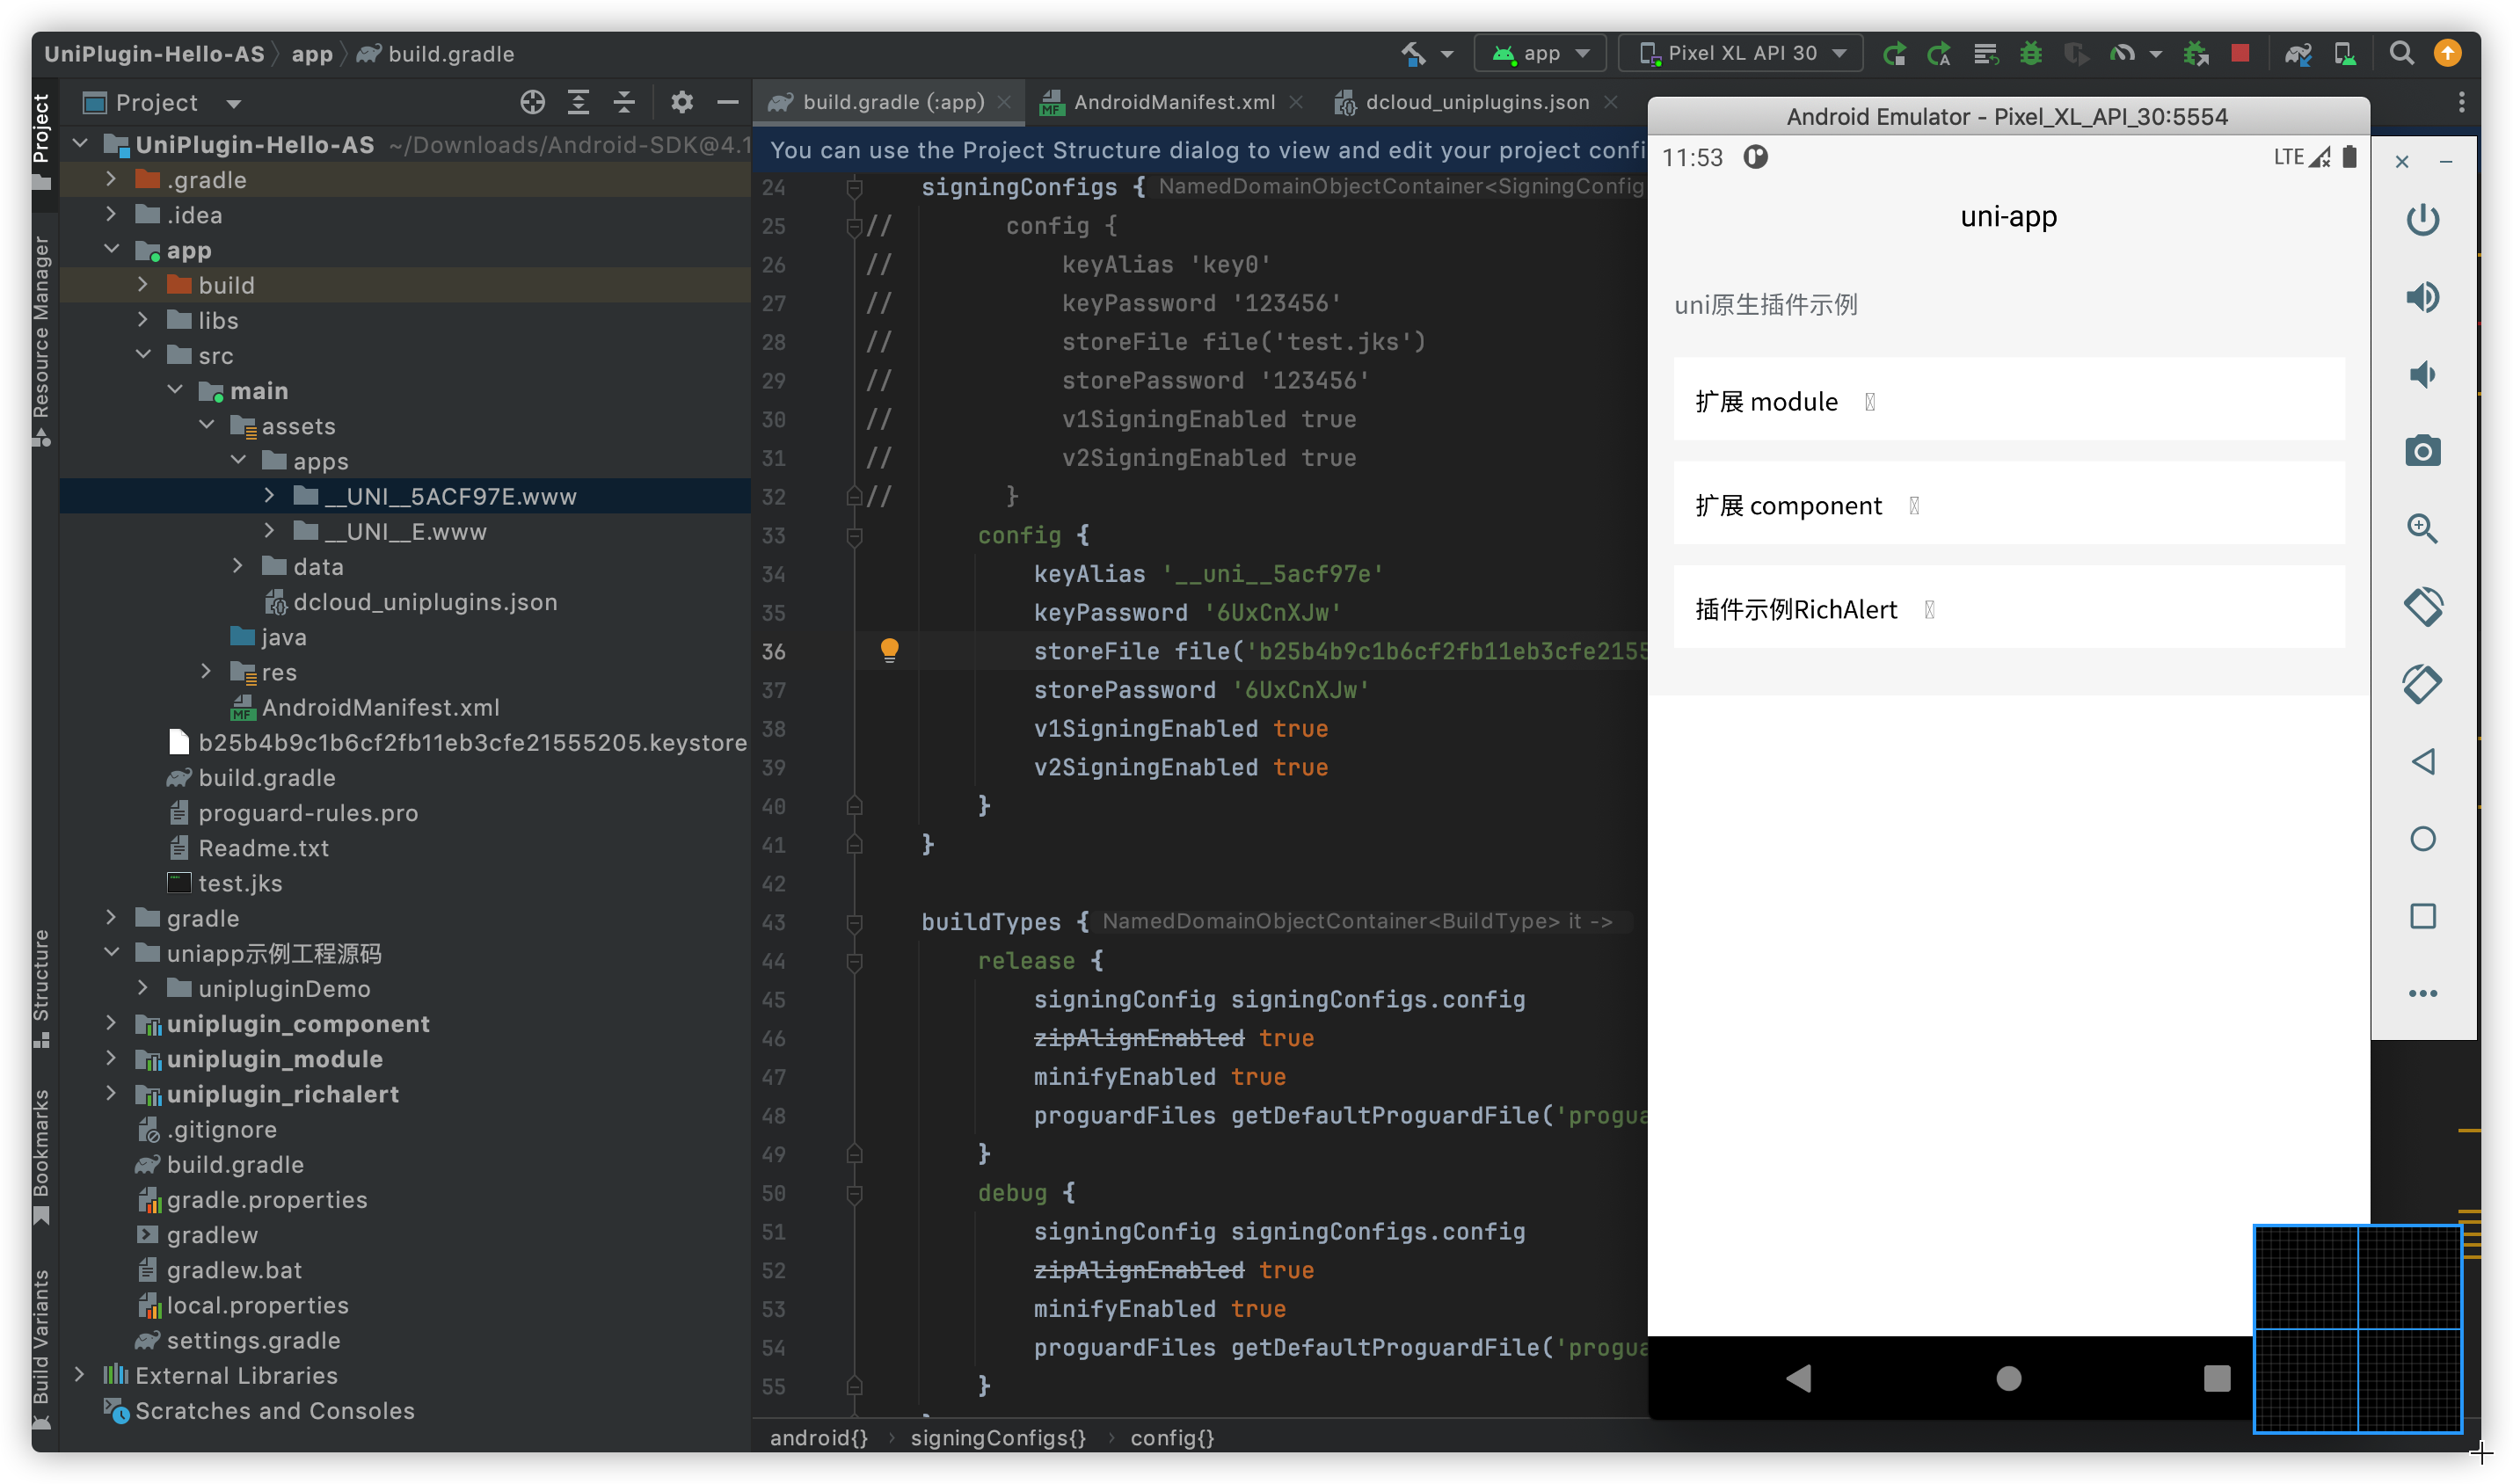Viewport: 2513px width, 1484px height.
Task: Click the Profile app gauge icon
Action: tap(2121, 54)
